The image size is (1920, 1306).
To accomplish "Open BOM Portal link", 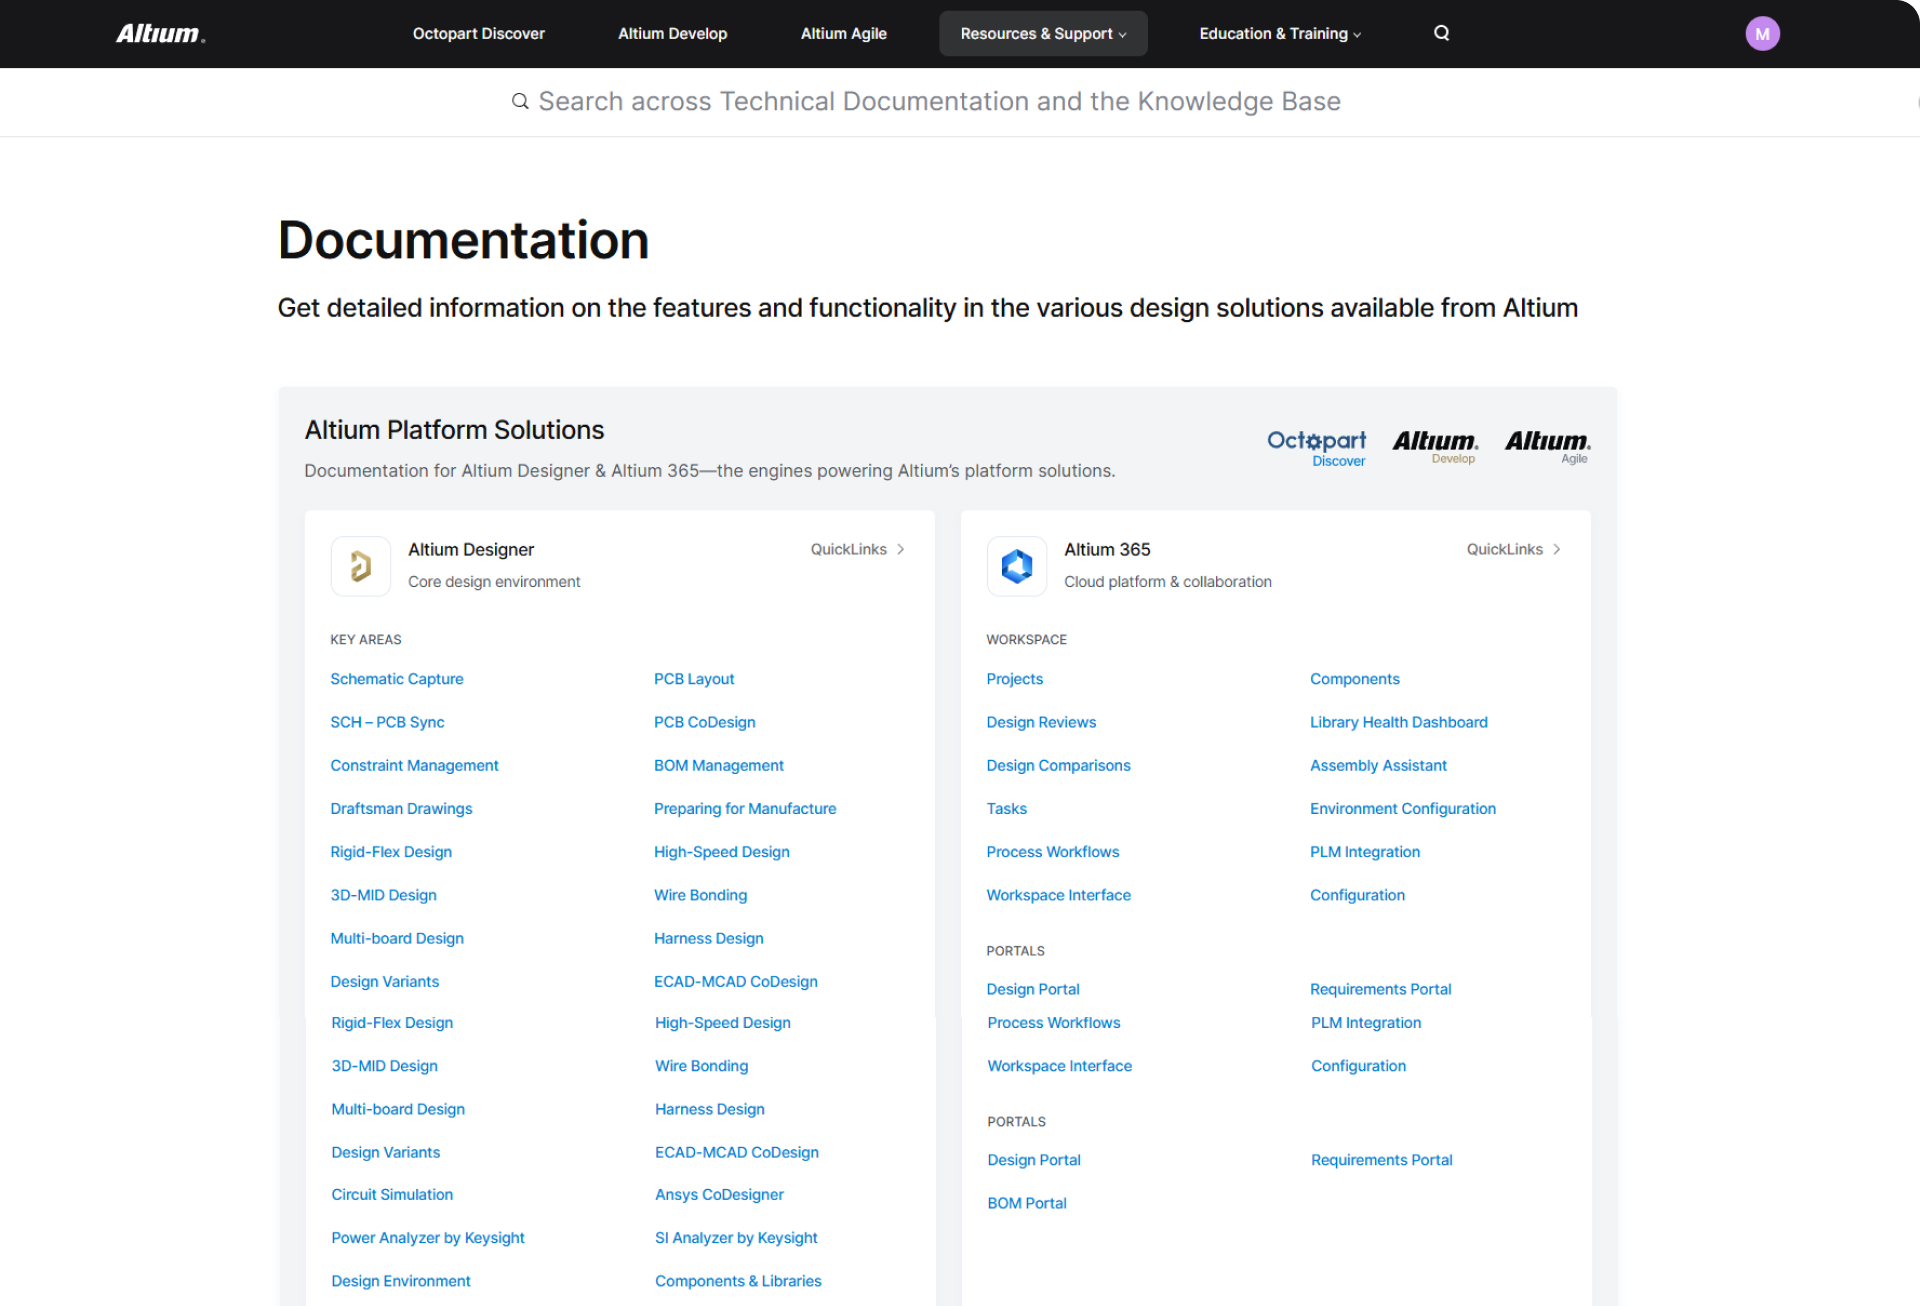I will [1026, 1203].
